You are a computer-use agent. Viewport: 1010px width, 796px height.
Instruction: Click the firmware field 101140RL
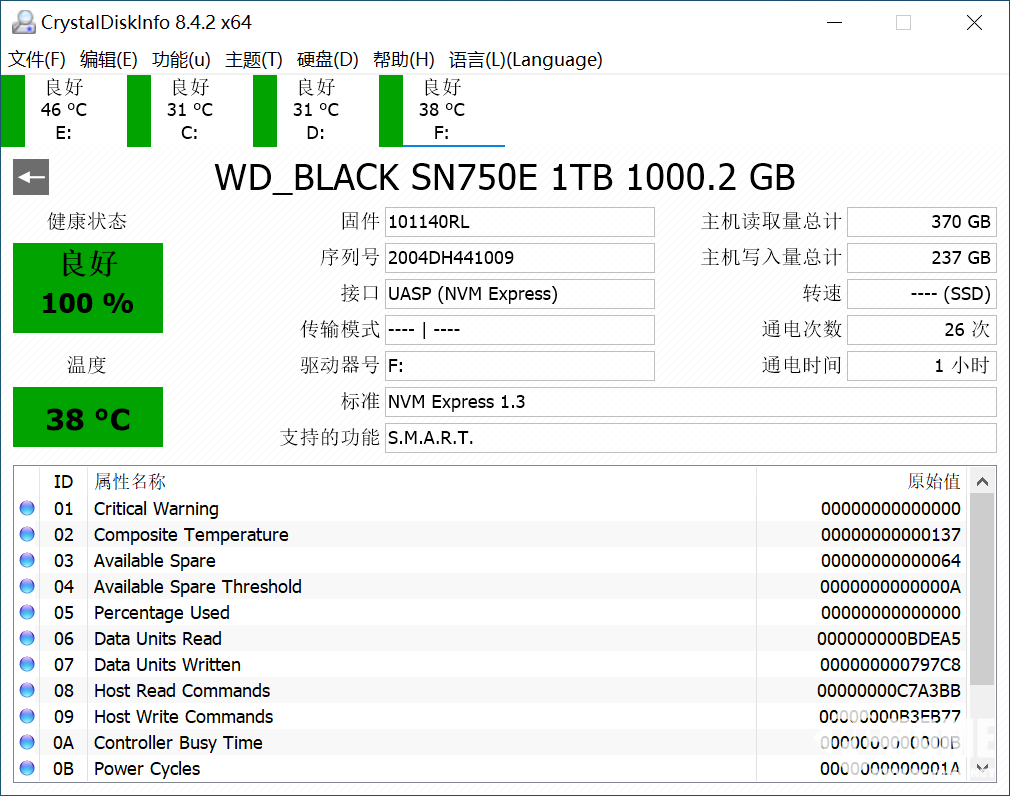coord(520,222)
